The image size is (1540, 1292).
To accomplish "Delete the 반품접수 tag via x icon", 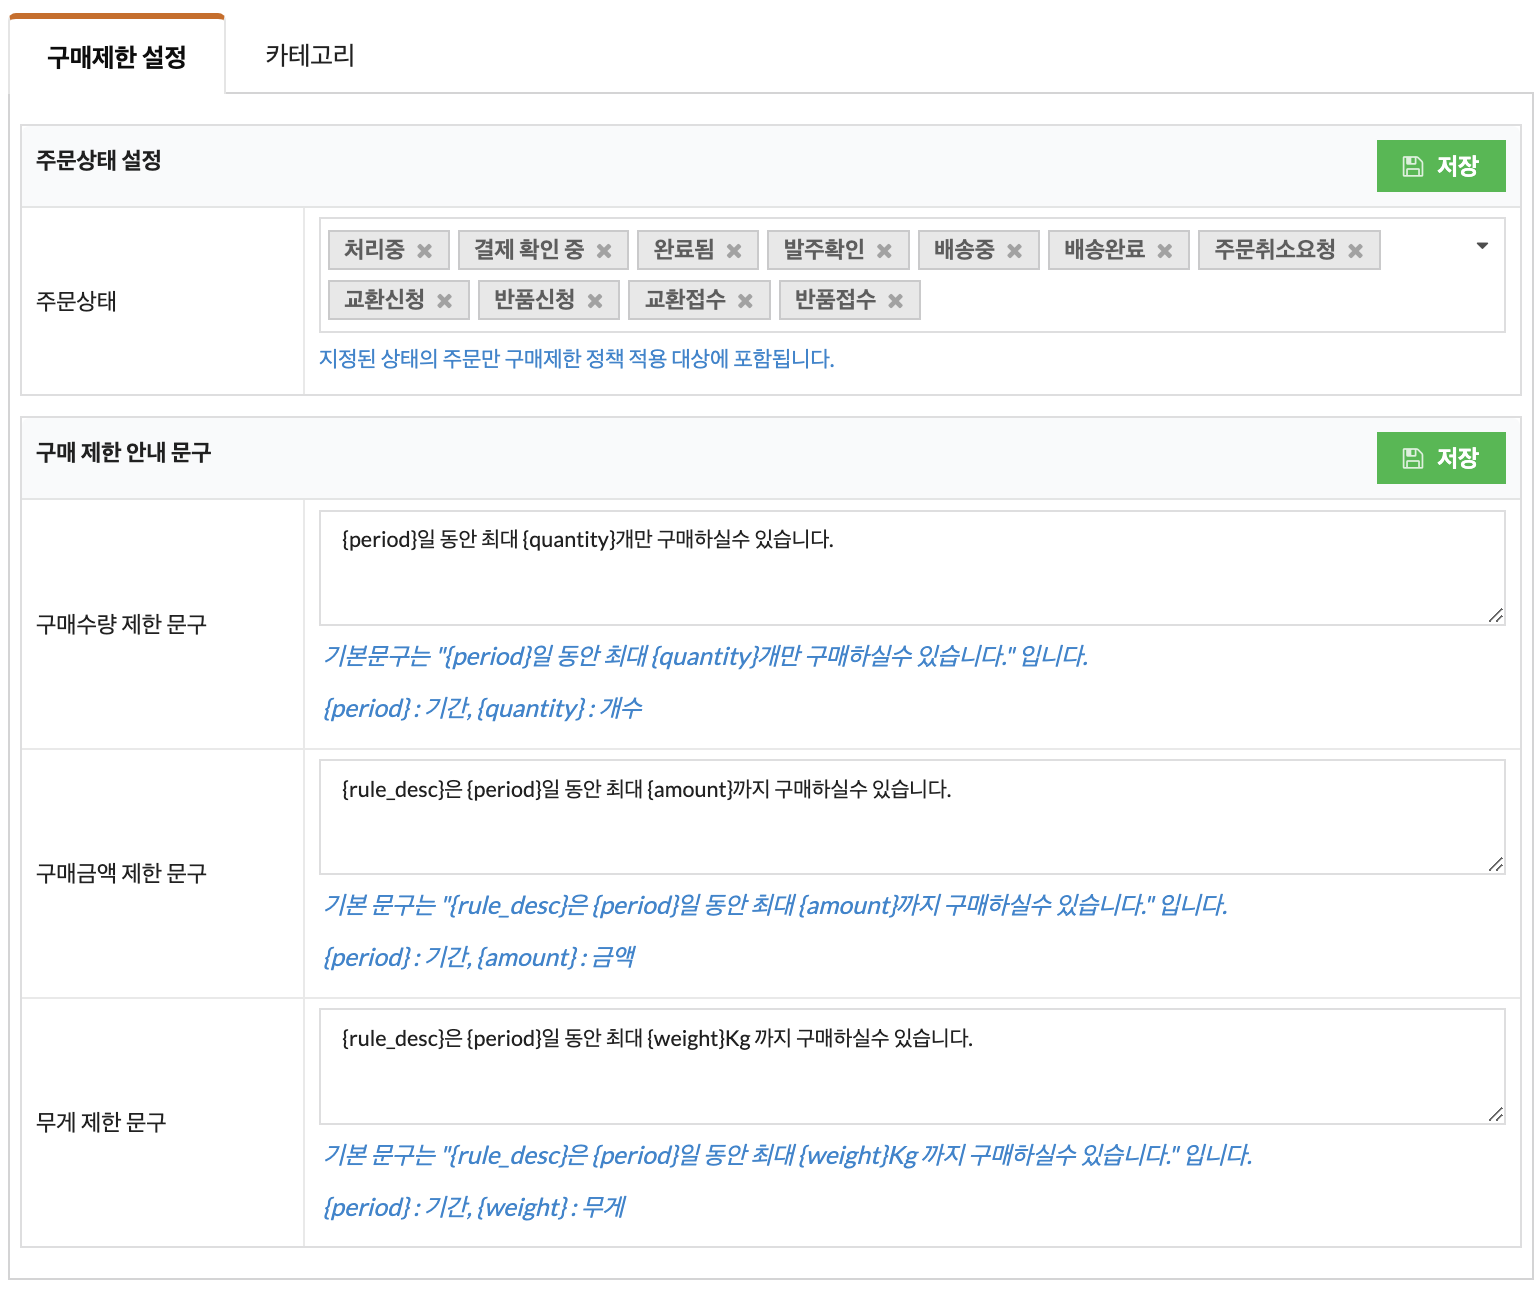I will [895, 301].
